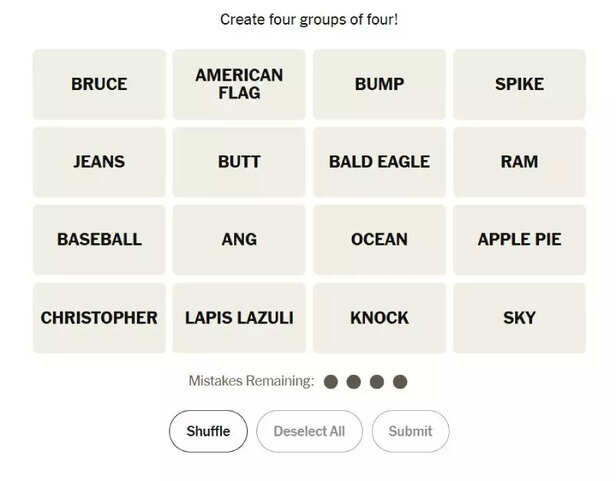Select the KNOCK tile

click(x=379, y=317)
